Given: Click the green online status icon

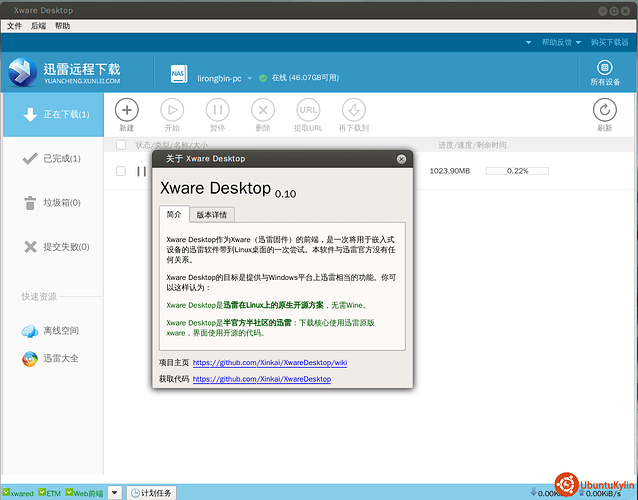Looking at the screenshot, I should point(263,78).
